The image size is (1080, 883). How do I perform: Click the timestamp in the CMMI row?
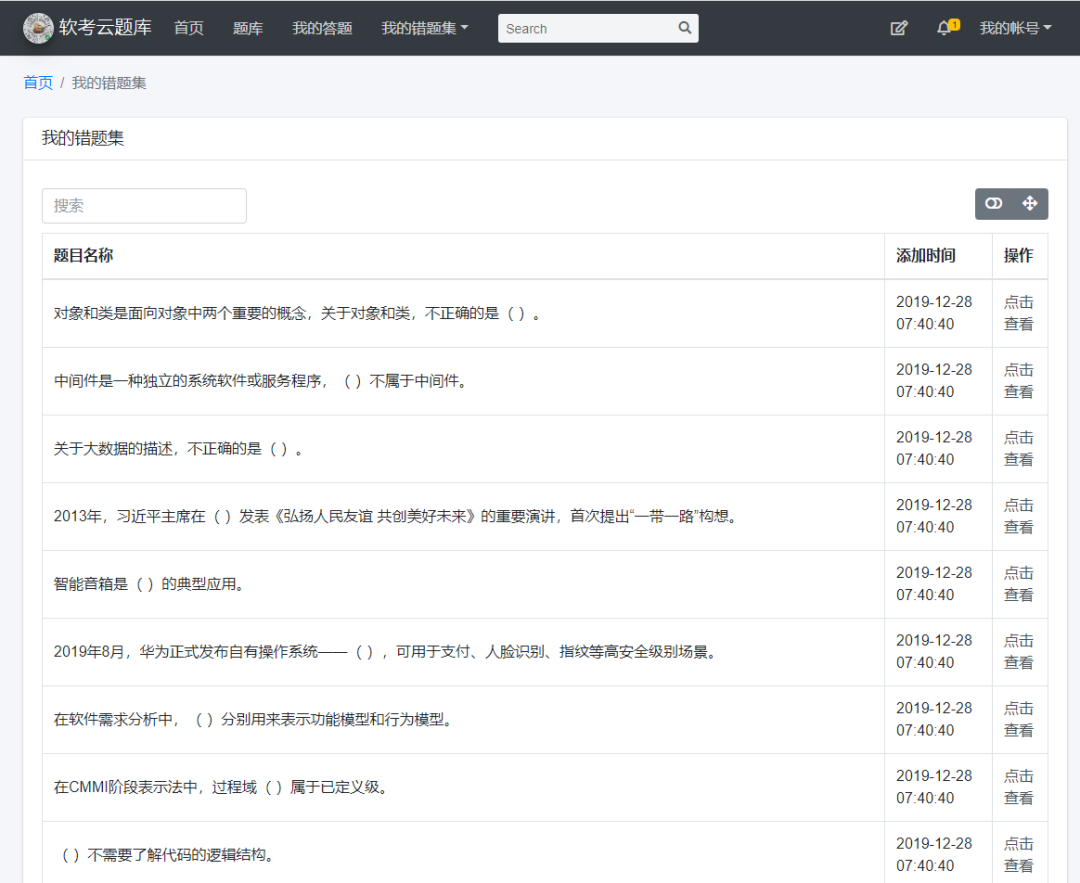point(934,787)
